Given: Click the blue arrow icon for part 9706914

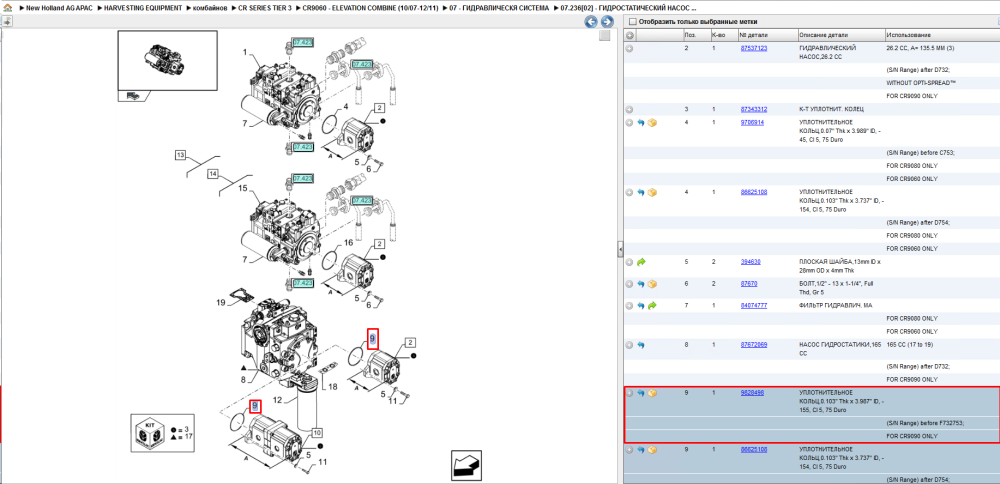Looking at the screenshot, I should coord(641,122).
